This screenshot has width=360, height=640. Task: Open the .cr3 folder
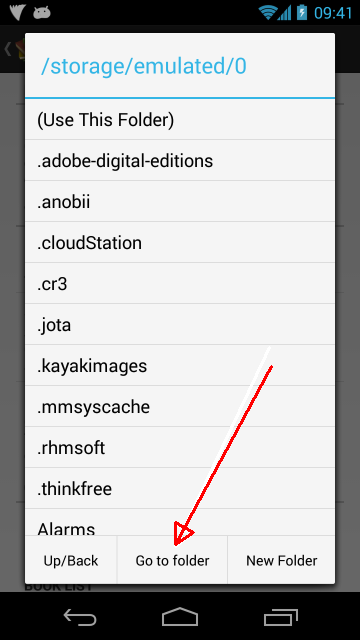pos(180,284)
